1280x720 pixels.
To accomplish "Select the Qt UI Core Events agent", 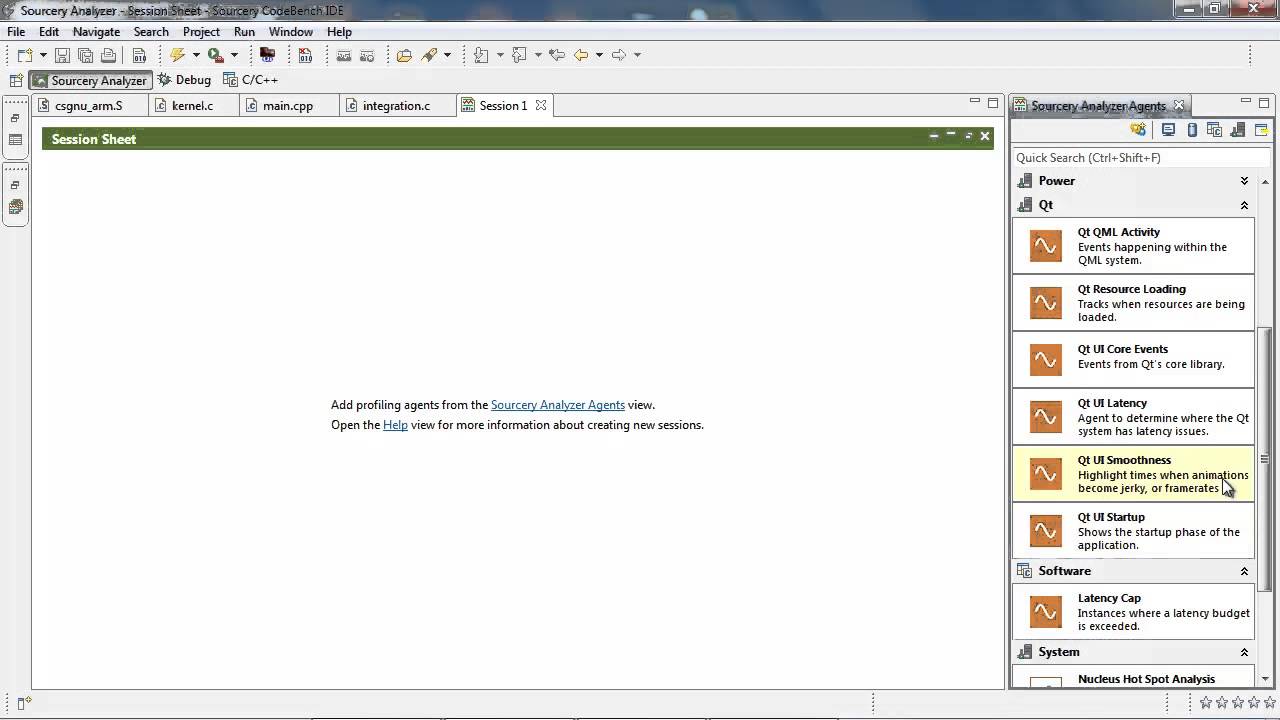I will (x=1133, y=359).
